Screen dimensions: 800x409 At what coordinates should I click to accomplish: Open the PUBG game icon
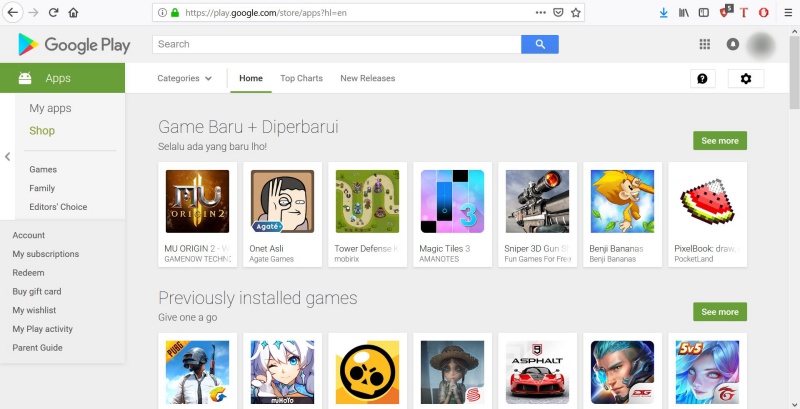point(197,372)
